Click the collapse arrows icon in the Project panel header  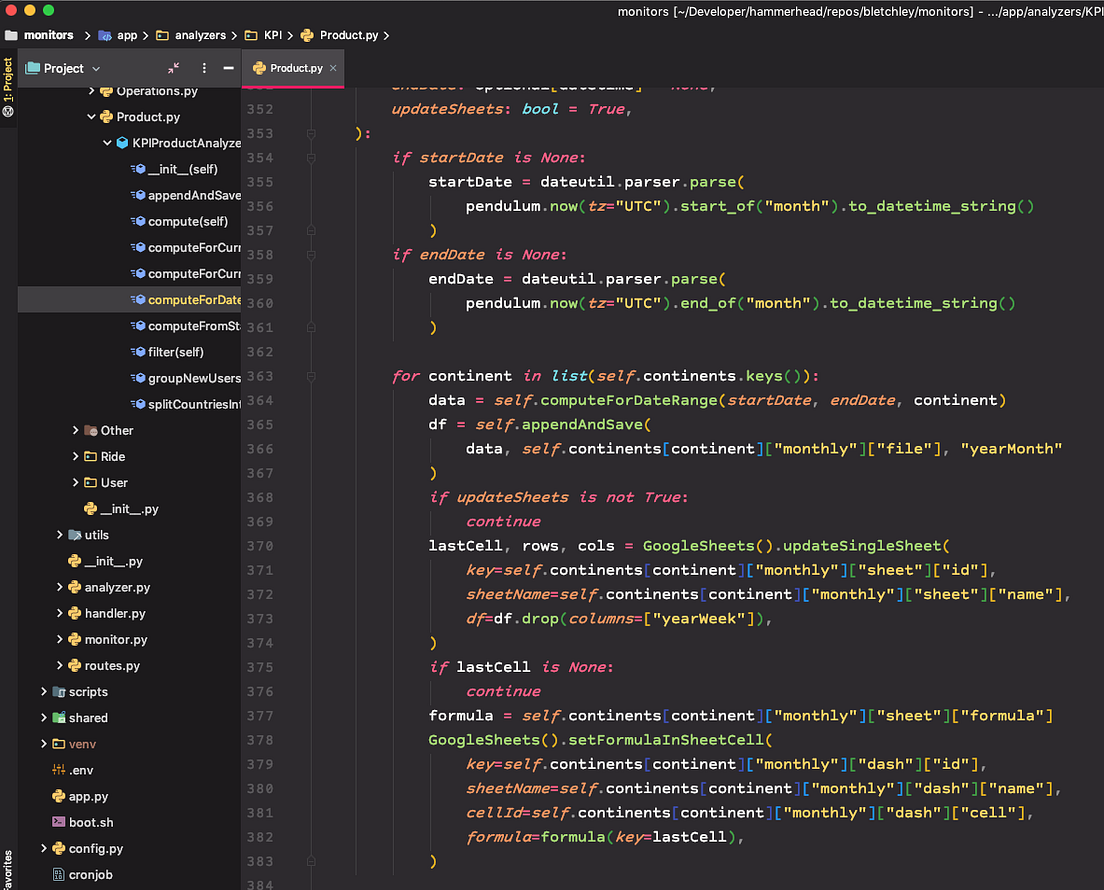[x=174, y=68]
